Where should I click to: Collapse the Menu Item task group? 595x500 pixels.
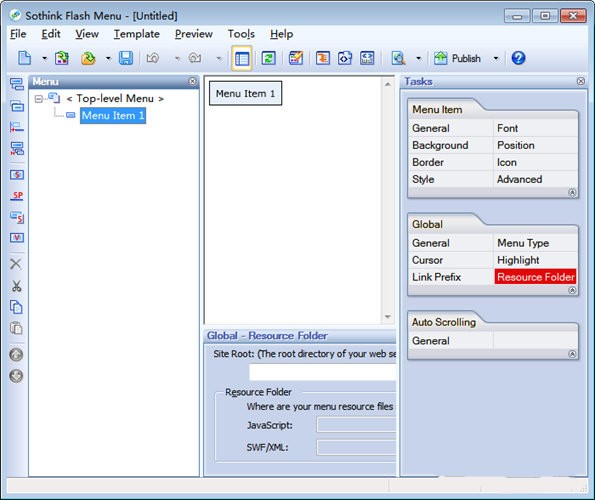(572, 192)
